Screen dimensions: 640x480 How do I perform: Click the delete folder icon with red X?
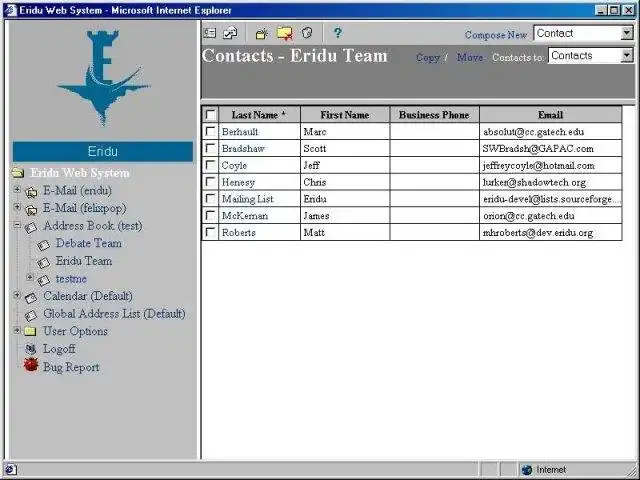click(285, 33)
